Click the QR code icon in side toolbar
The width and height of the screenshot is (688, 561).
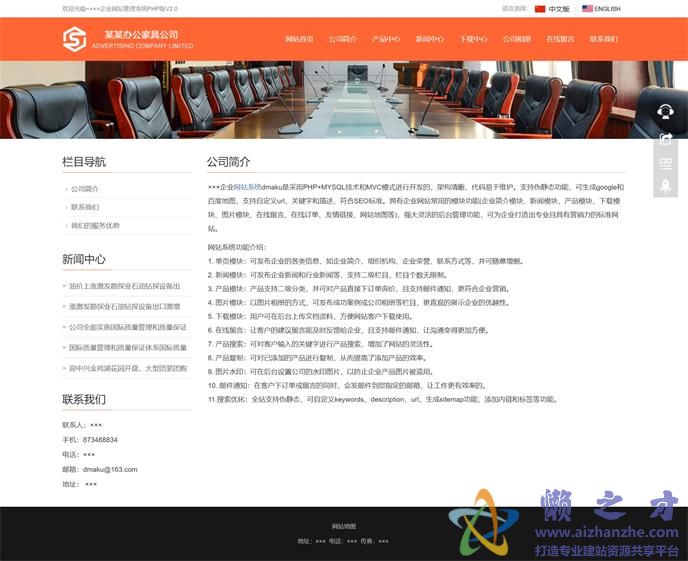tap(666, 164)
